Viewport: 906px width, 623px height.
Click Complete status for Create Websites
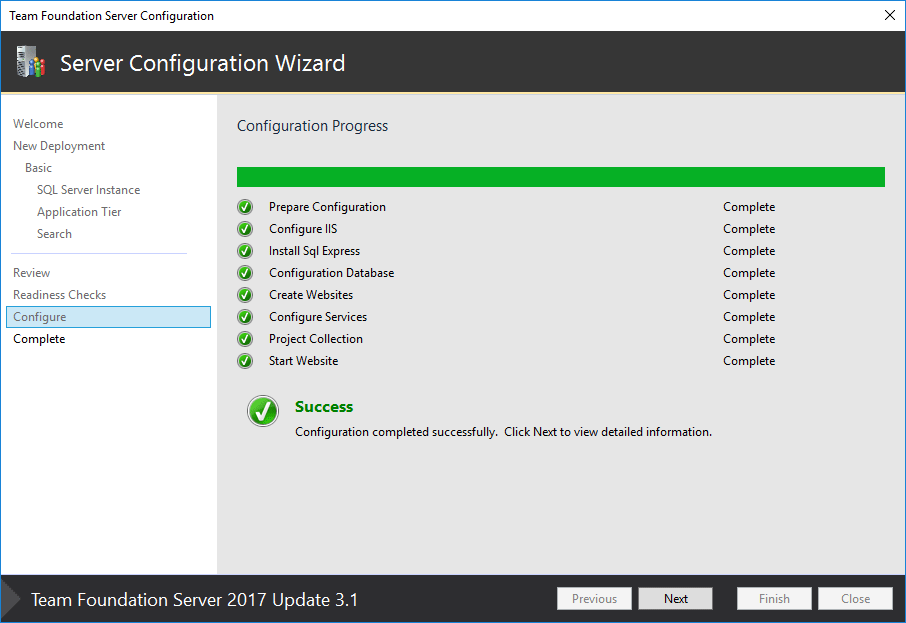click(x=749, y=295)
